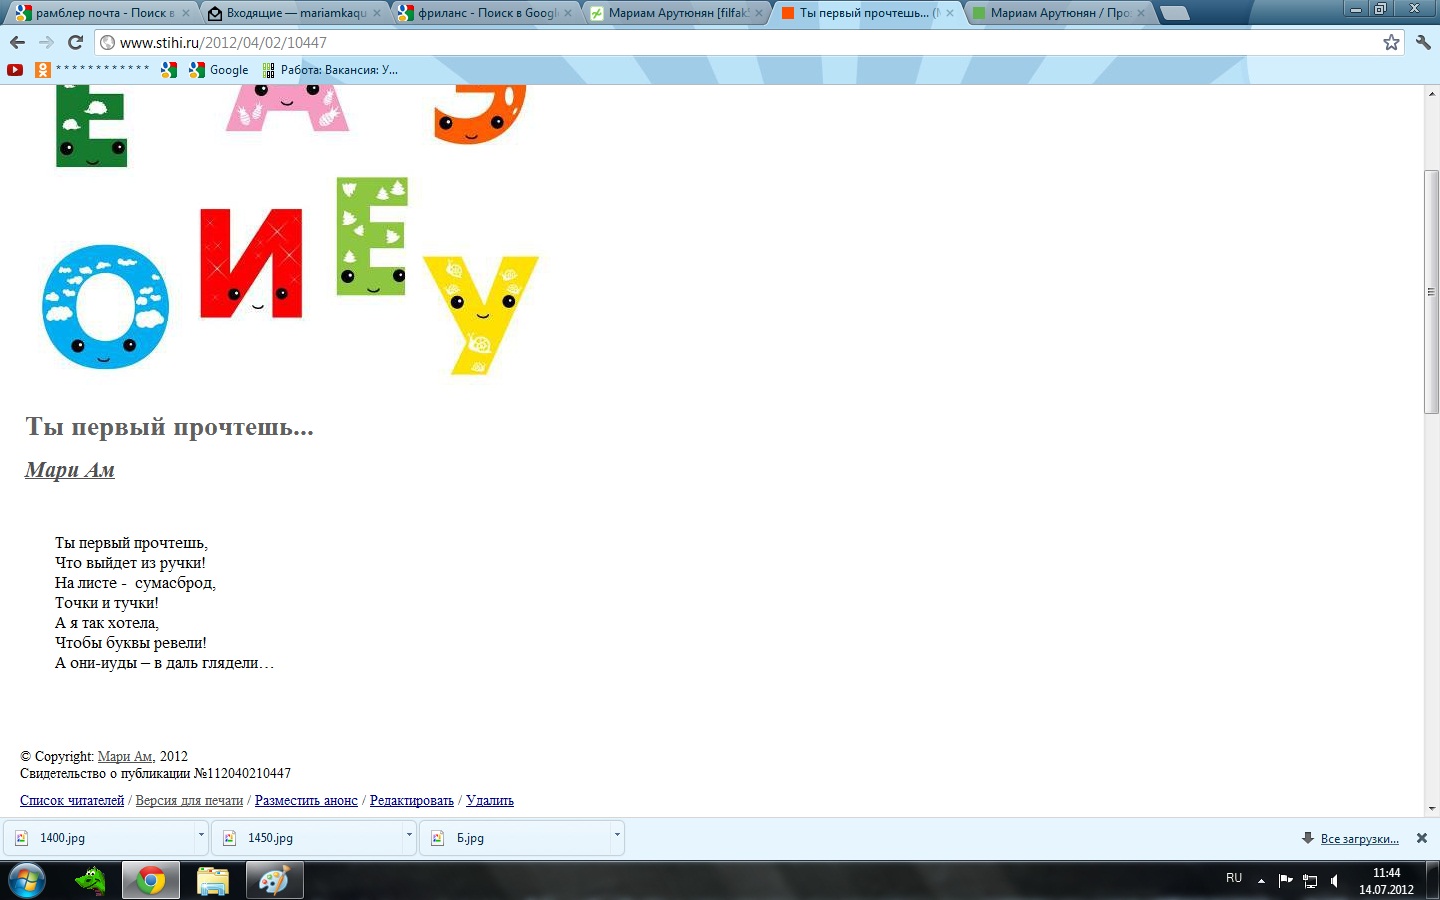Open the network connection tray icon

point(1310,881)
